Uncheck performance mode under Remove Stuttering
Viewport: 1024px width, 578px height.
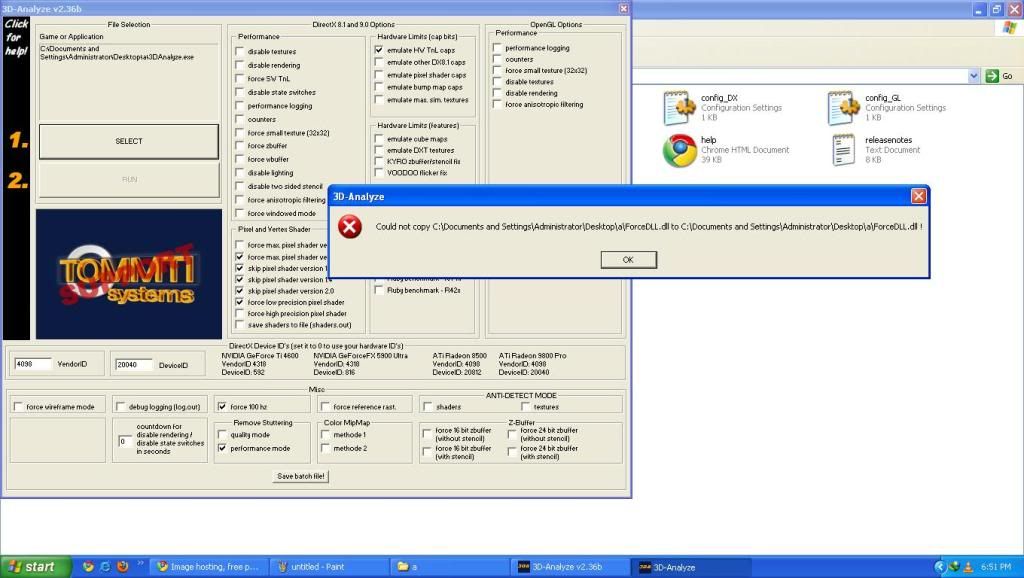[222, 448]
